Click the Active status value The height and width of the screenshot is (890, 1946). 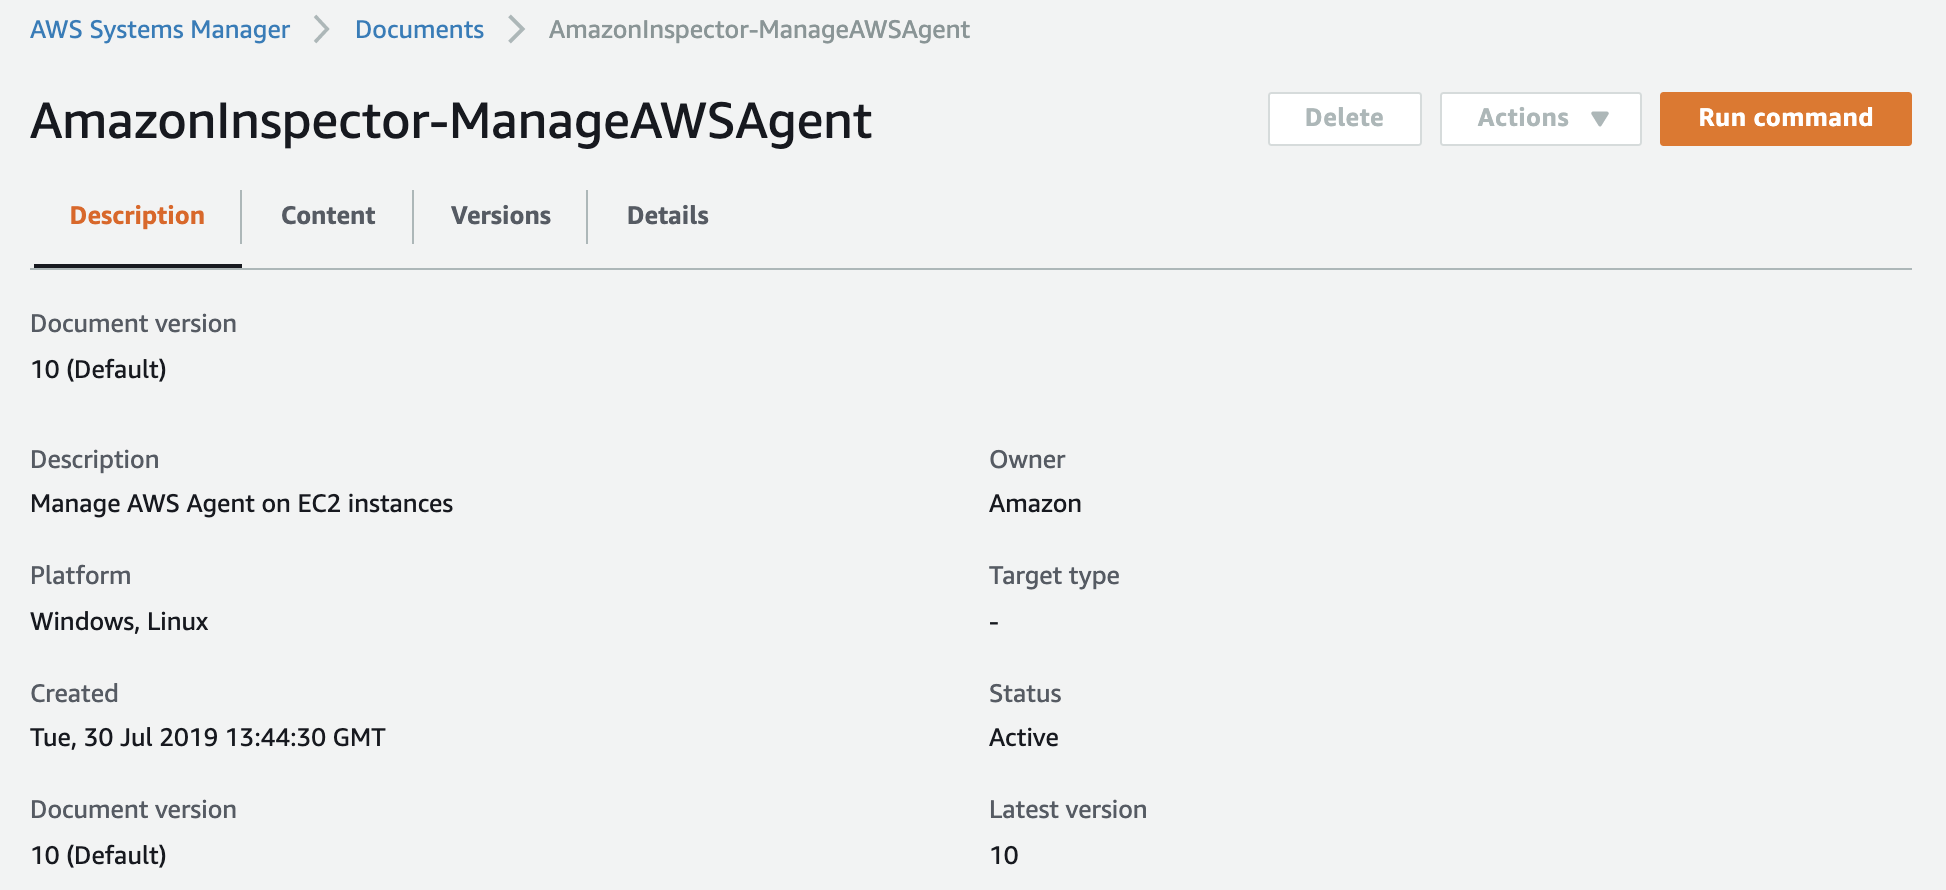coord(1023,738)
